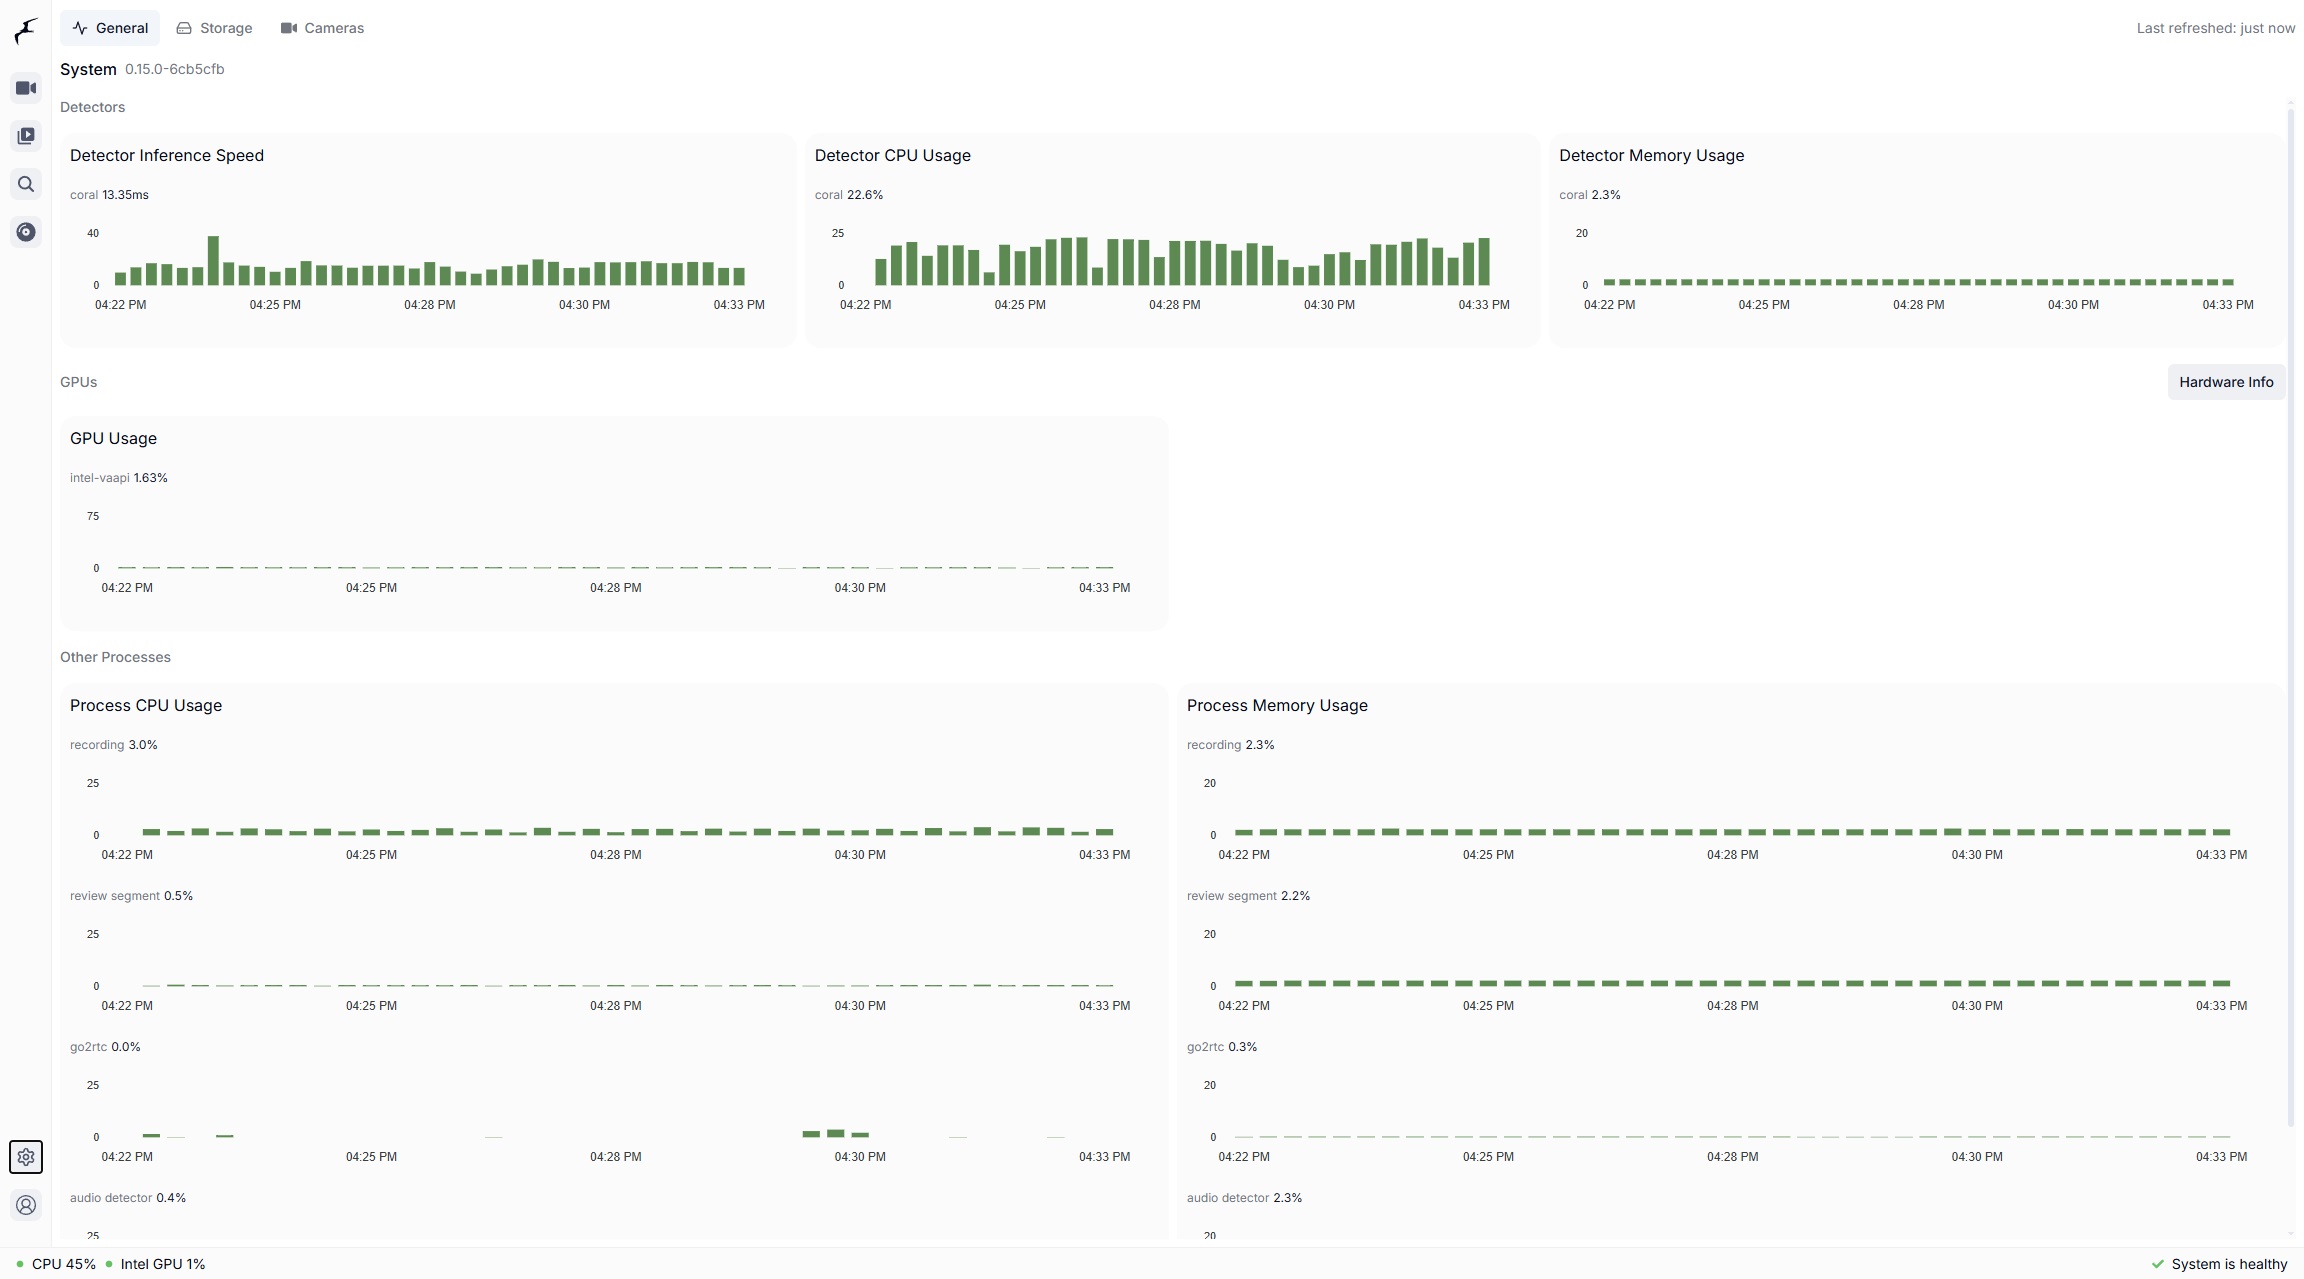Open live cameras view icon
Image resolution: width=2304 pixels, height=1279 pixels.
click(x=26, y=88)
